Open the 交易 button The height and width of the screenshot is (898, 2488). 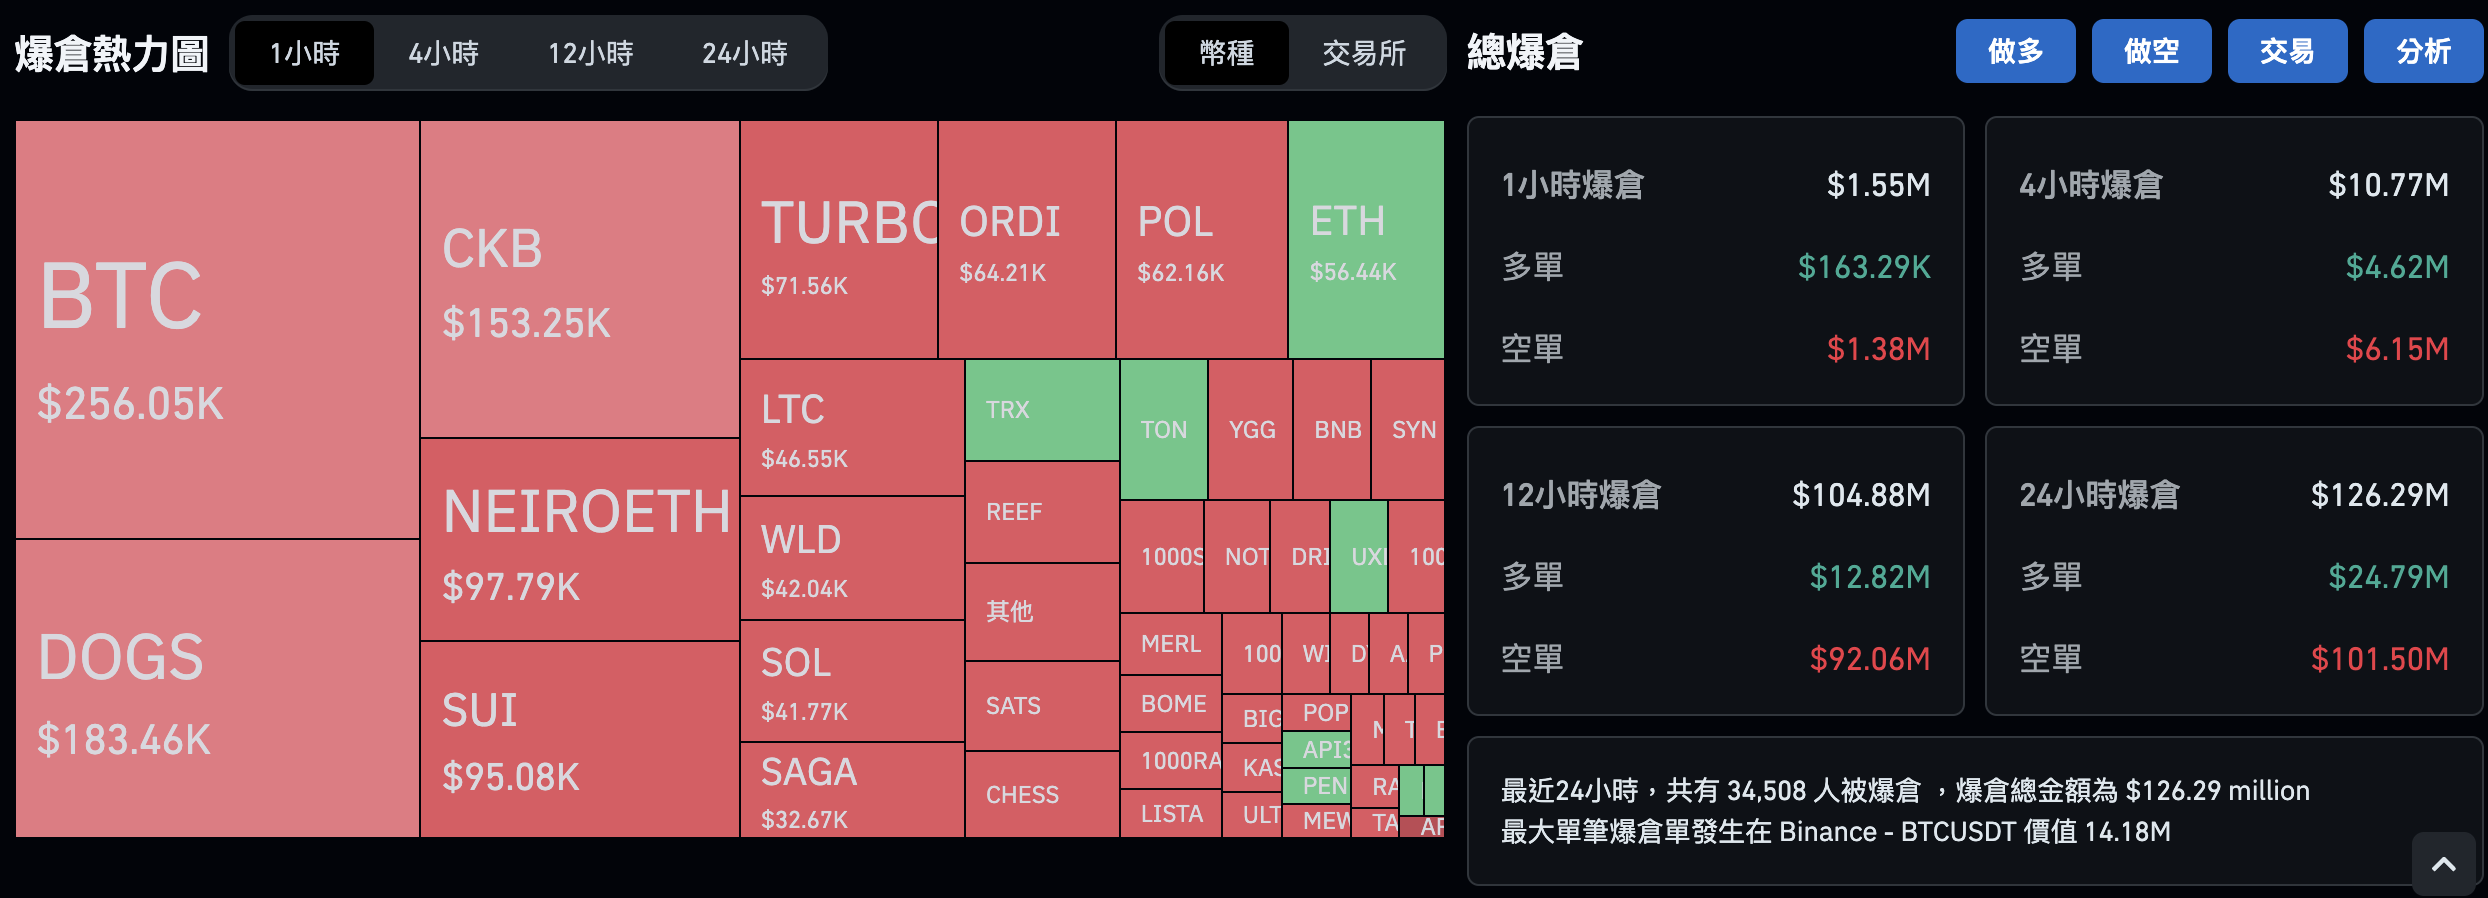pyautogui.click(x=2287, y=51)
